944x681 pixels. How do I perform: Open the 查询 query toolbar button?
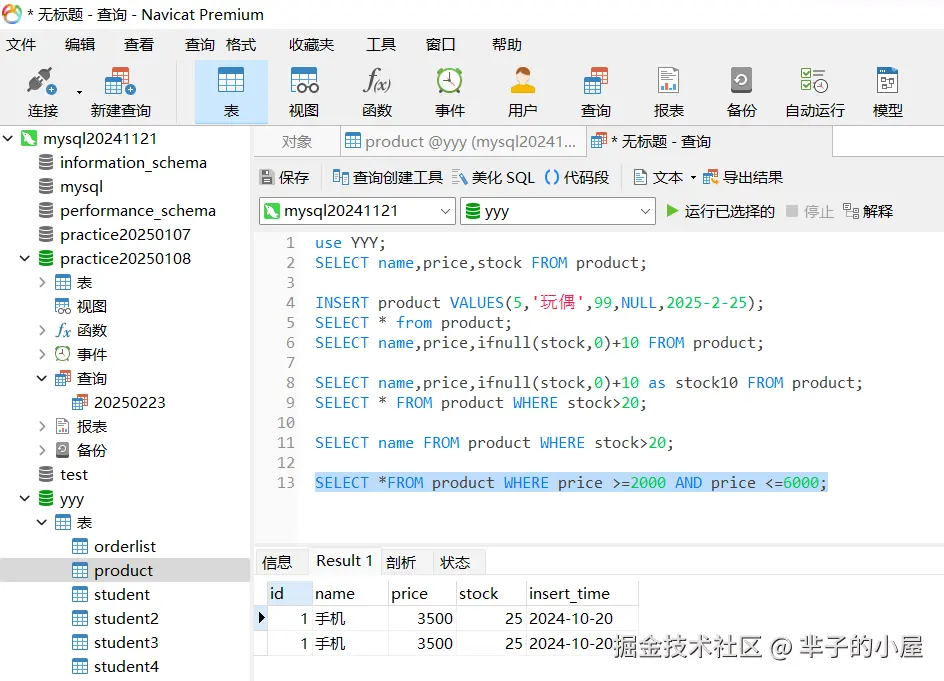(x=595, y=92)
